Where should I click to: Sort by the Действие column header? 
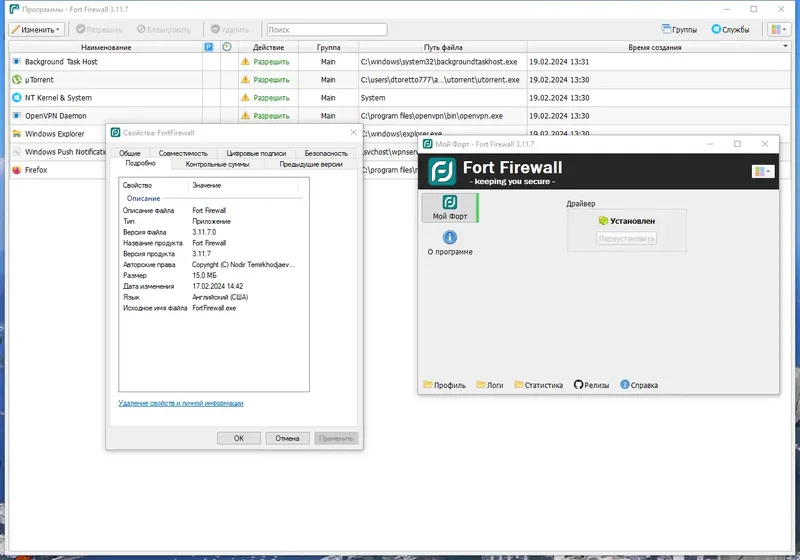pyautogui.click(x=268, y=47)
